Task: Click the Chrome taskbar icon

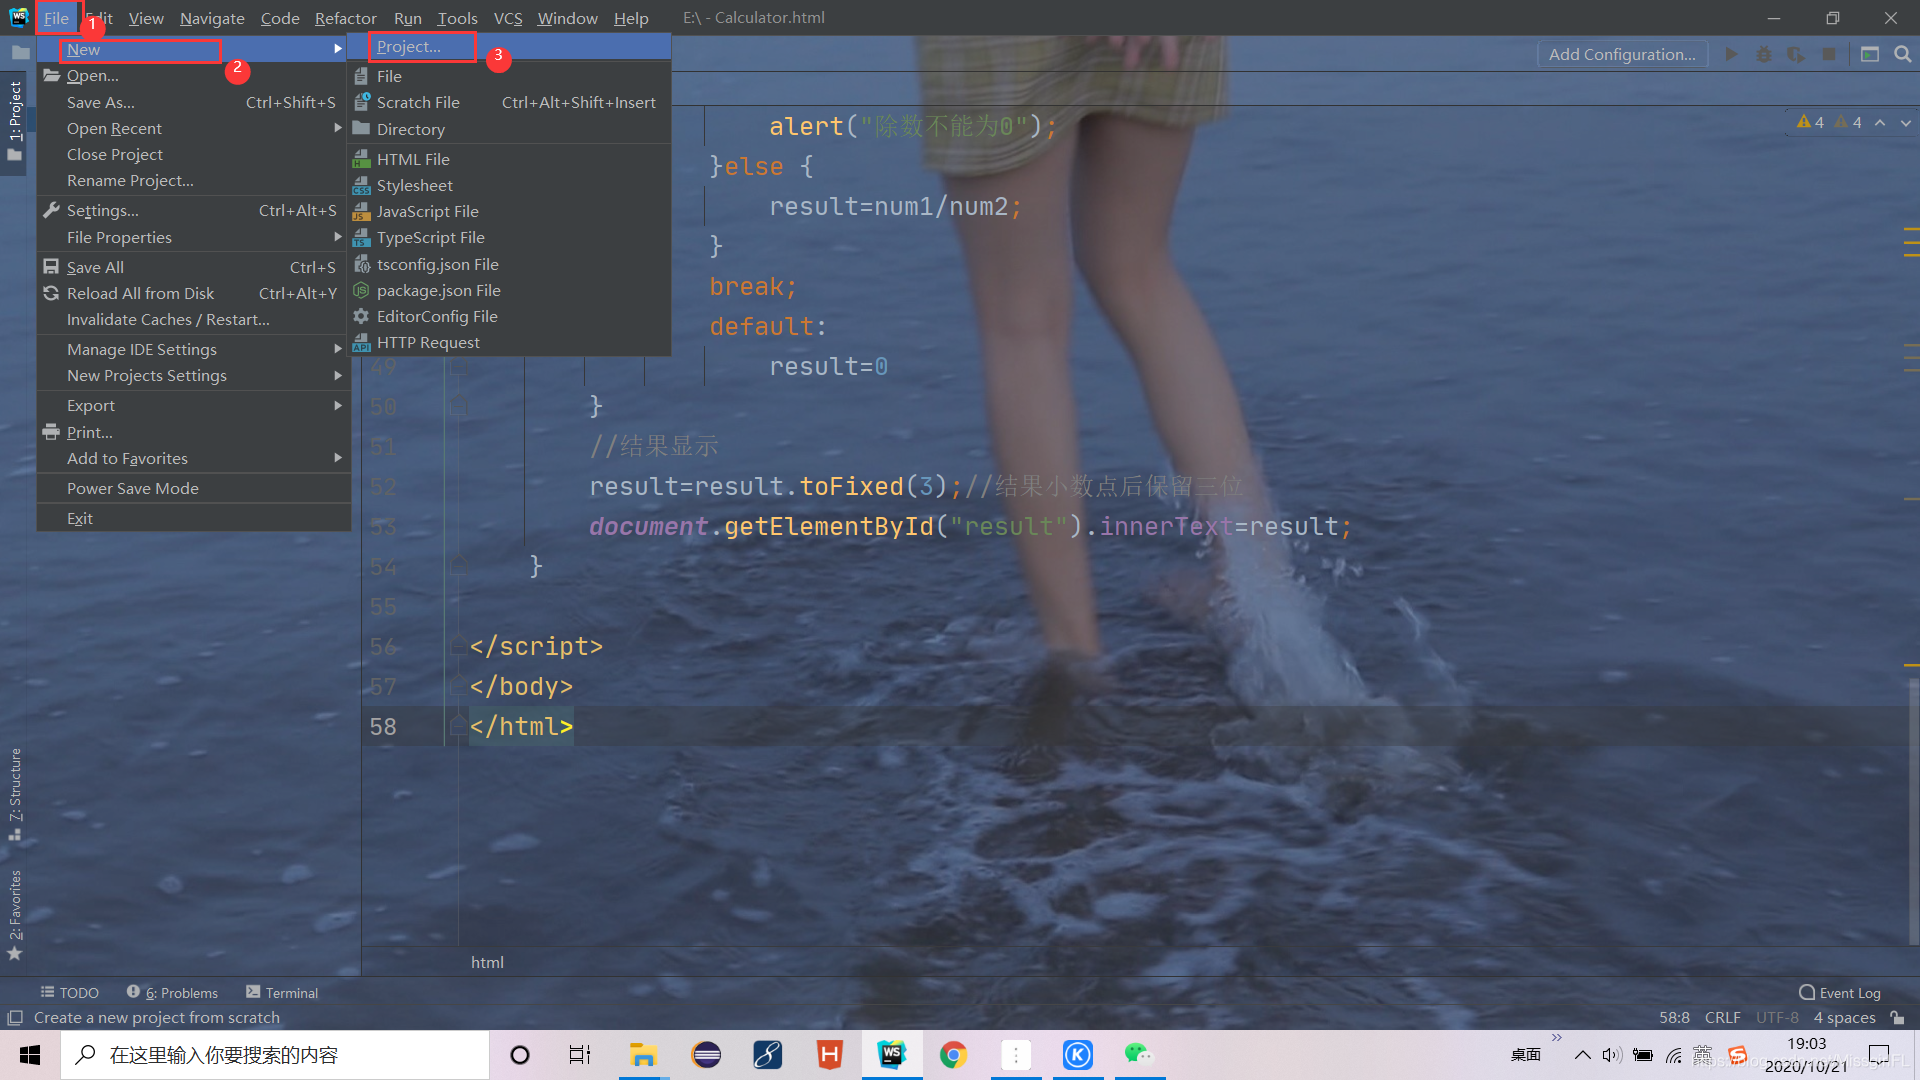Action: (953, 1054)
